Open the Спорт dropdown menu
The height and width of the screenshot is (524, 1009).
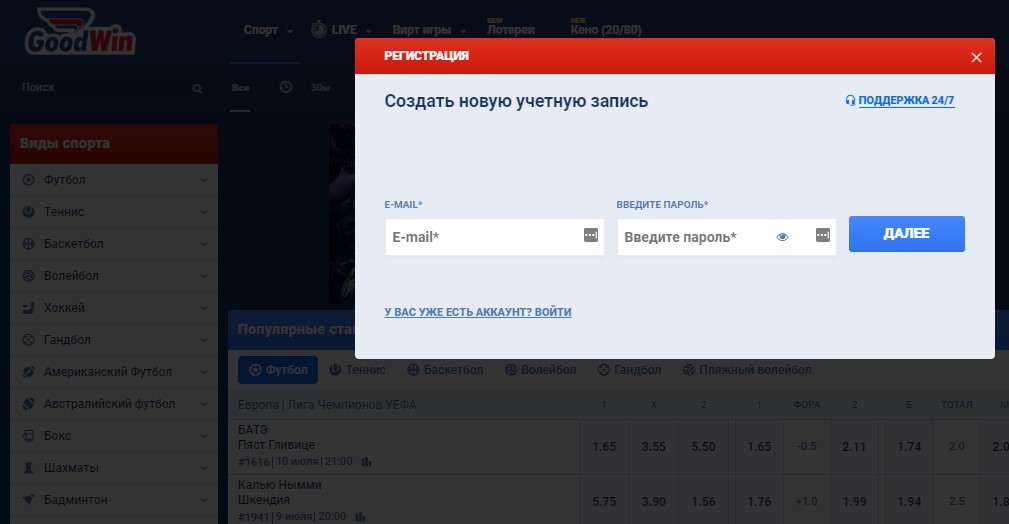(268, 30)
